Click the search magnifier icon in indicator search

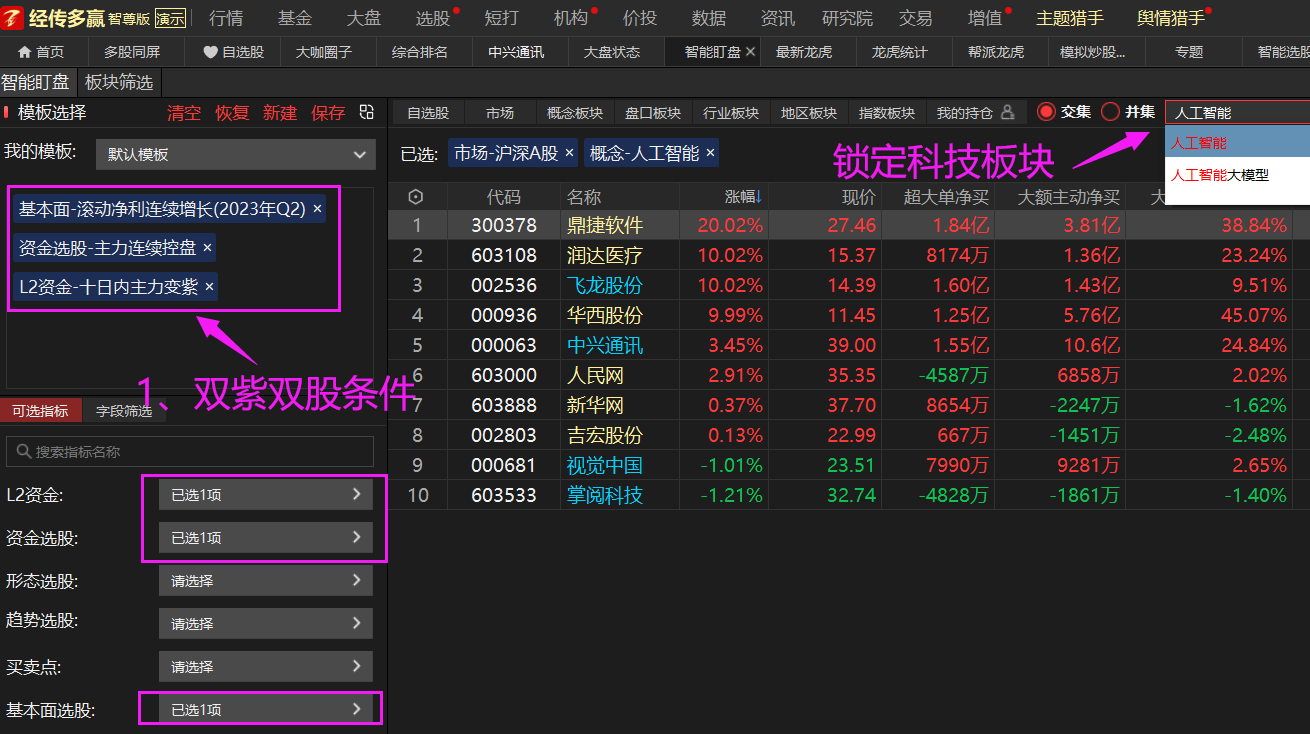pos(23,451)
